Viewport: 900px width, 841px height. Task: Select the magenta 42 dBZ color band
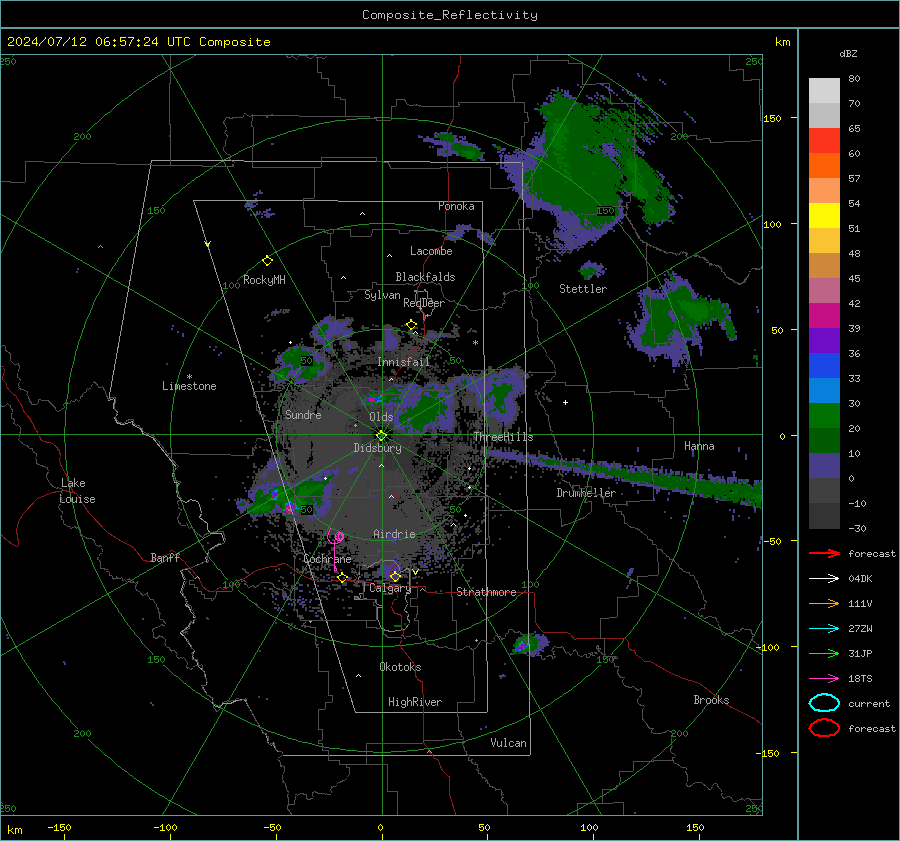pos(824,315)
